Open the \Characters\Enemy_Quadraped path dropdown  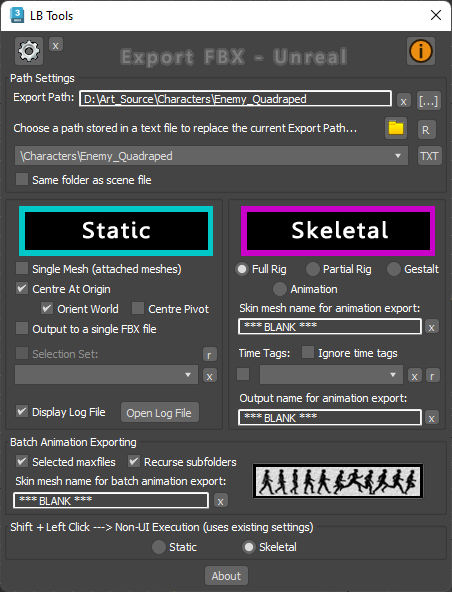pyautogui.click(x=211, y=156)
